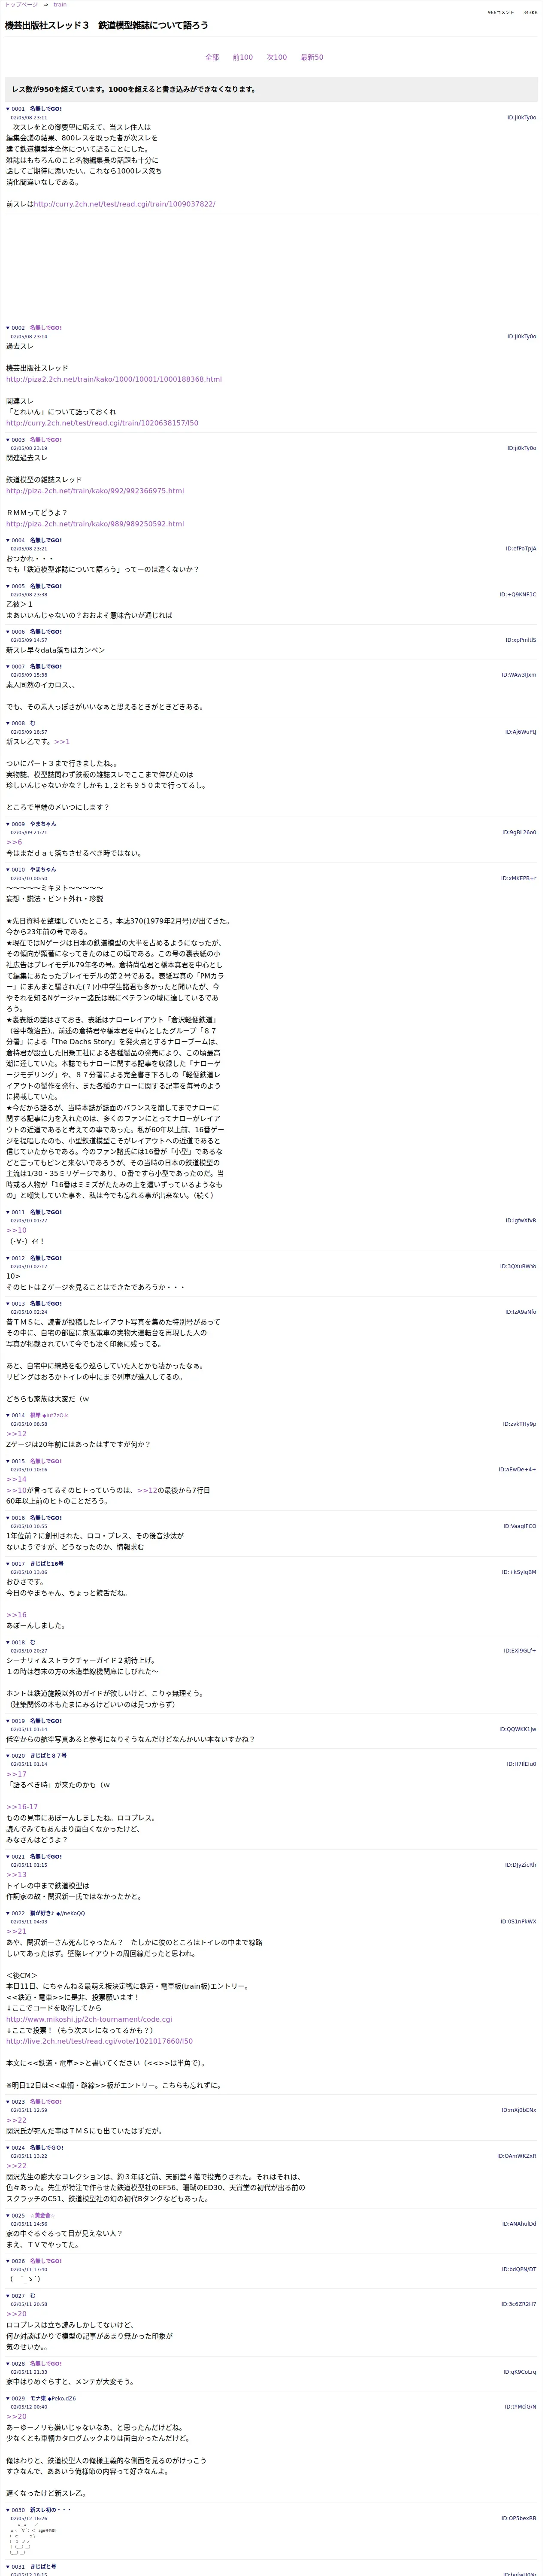Viewport: 551px width, 2576px height.
Task: Select ID:9g8L26o0 on post 0009
Action: click(519, 833)
